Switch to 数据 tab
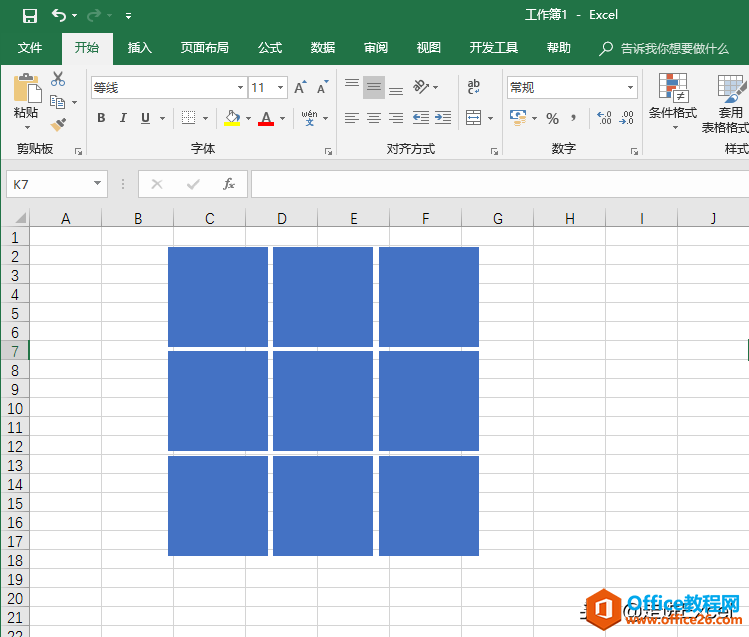Screen dimensions: 749x637 pyautogui.click(x=323, y=48)
